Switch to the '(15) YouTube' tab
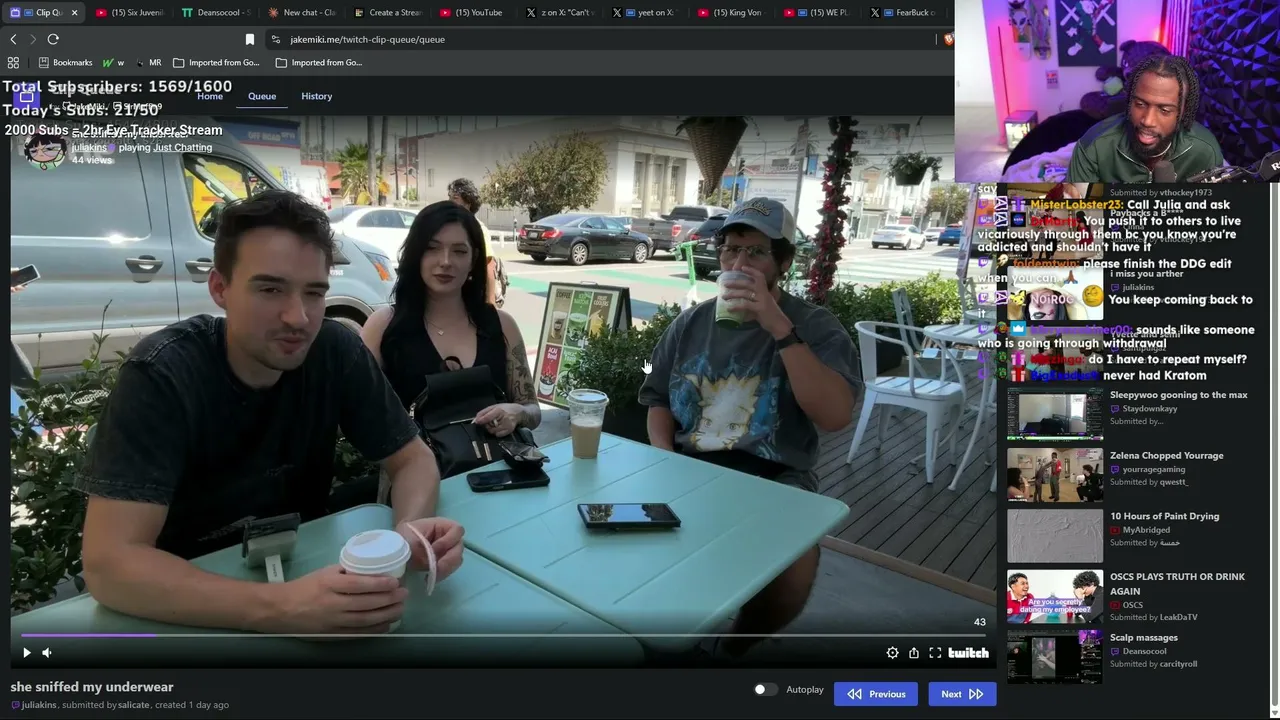 pyautogui.click(x=472, y=13)
